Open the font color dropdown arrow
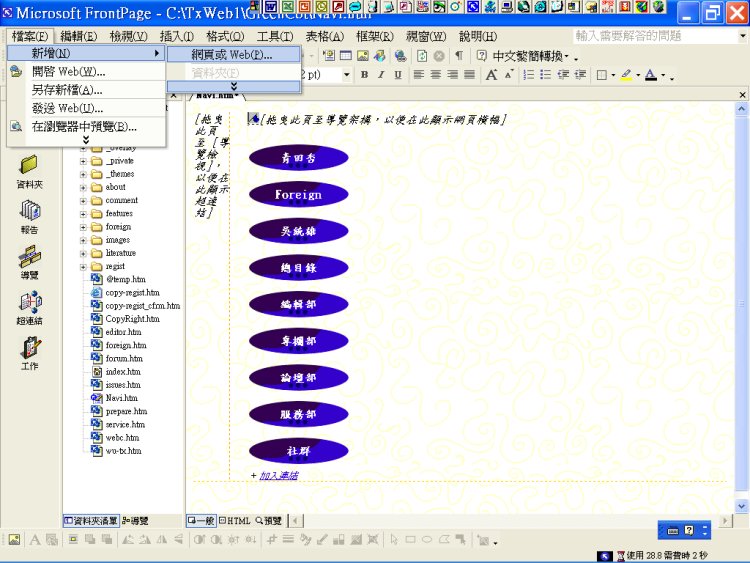The image size is (750, 563). coord(663,76)
